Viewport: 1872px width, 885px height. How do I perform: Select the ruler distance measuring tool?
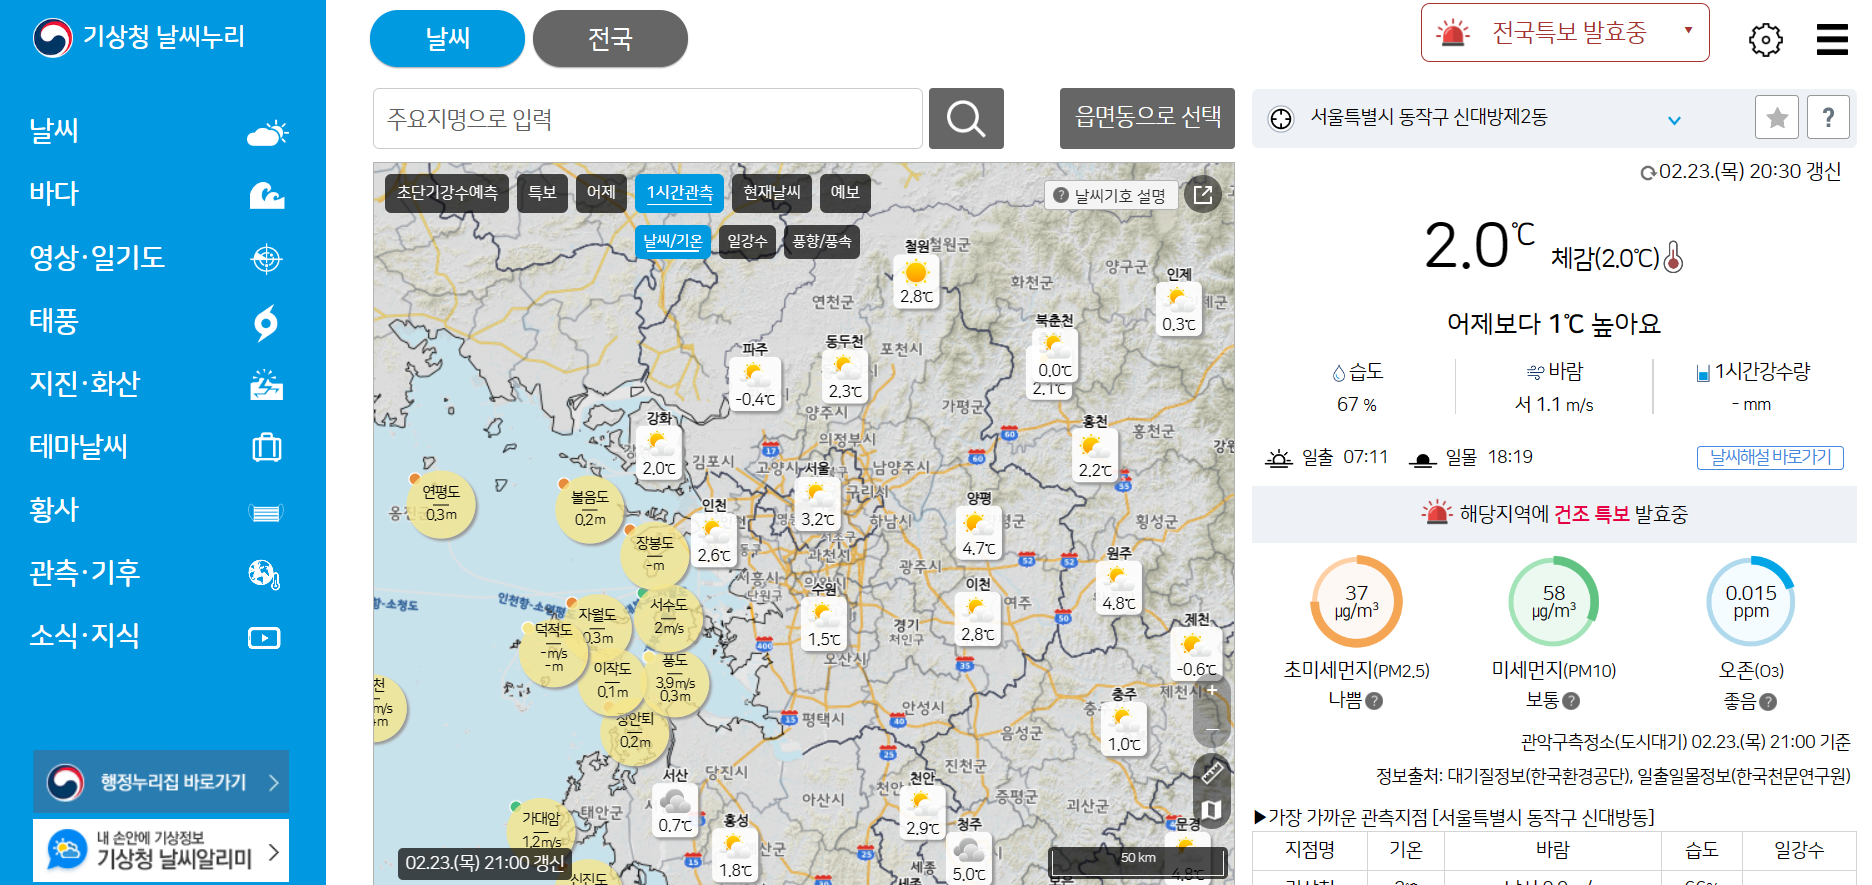[1212, 771]
